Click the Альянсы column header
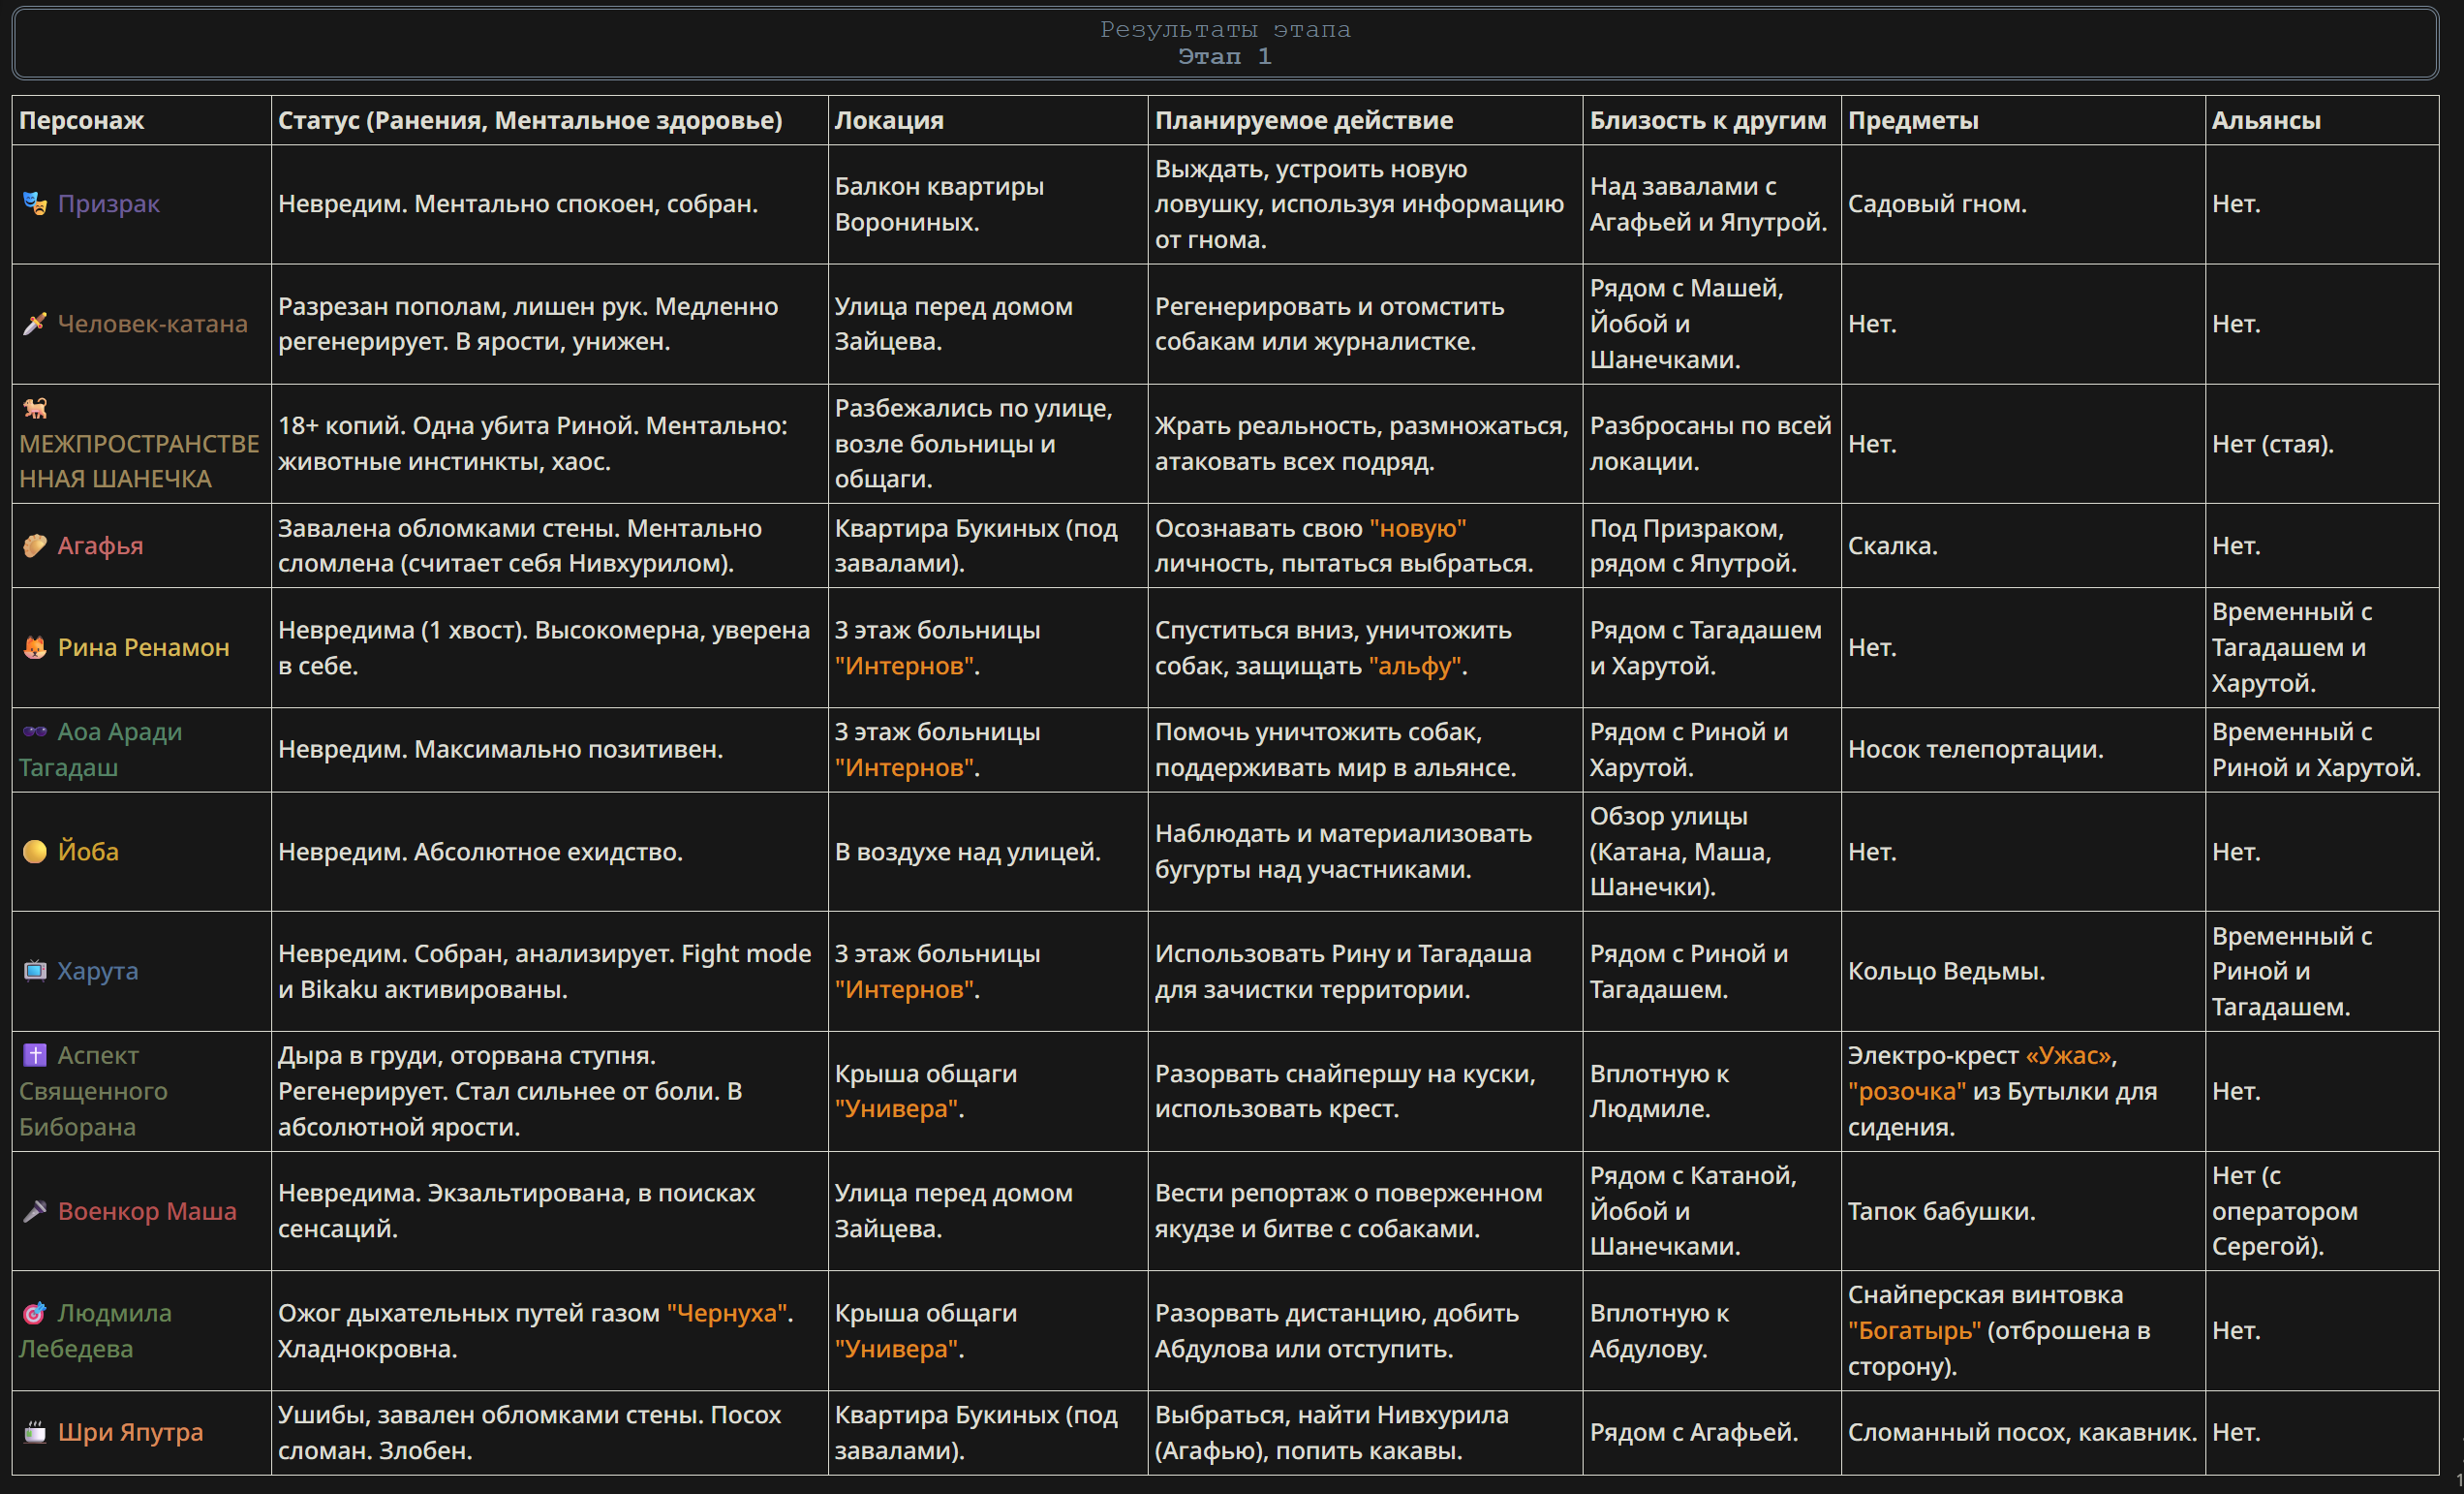Viewport: 2464px width, 1494px height. (x=2266, y=121)
